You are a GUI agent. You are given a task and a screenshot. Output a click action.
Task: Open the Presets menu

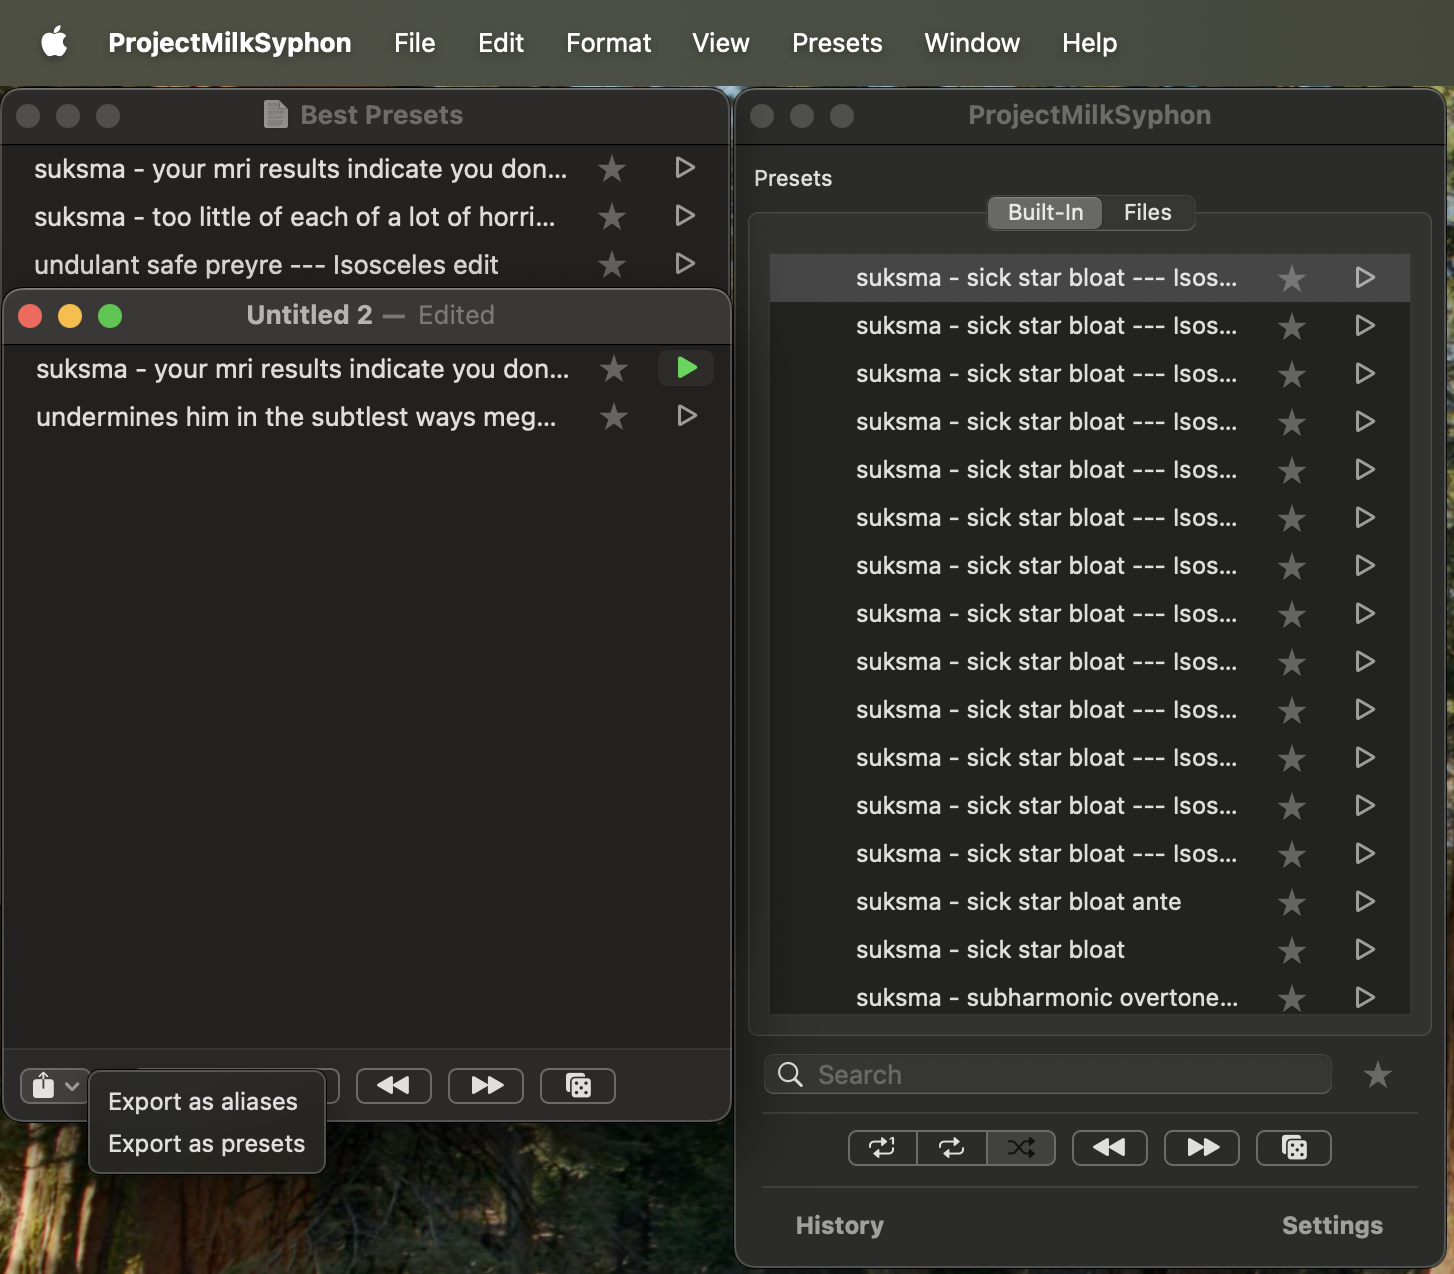[837, 43]
